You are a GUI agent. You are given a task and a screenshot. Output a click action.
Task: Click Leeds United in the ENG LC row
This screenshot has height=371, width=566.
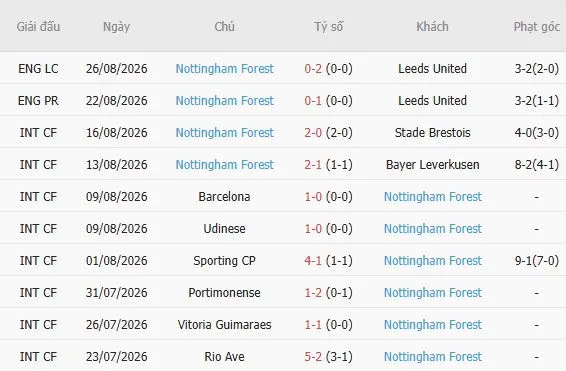(x=432, y=69)
